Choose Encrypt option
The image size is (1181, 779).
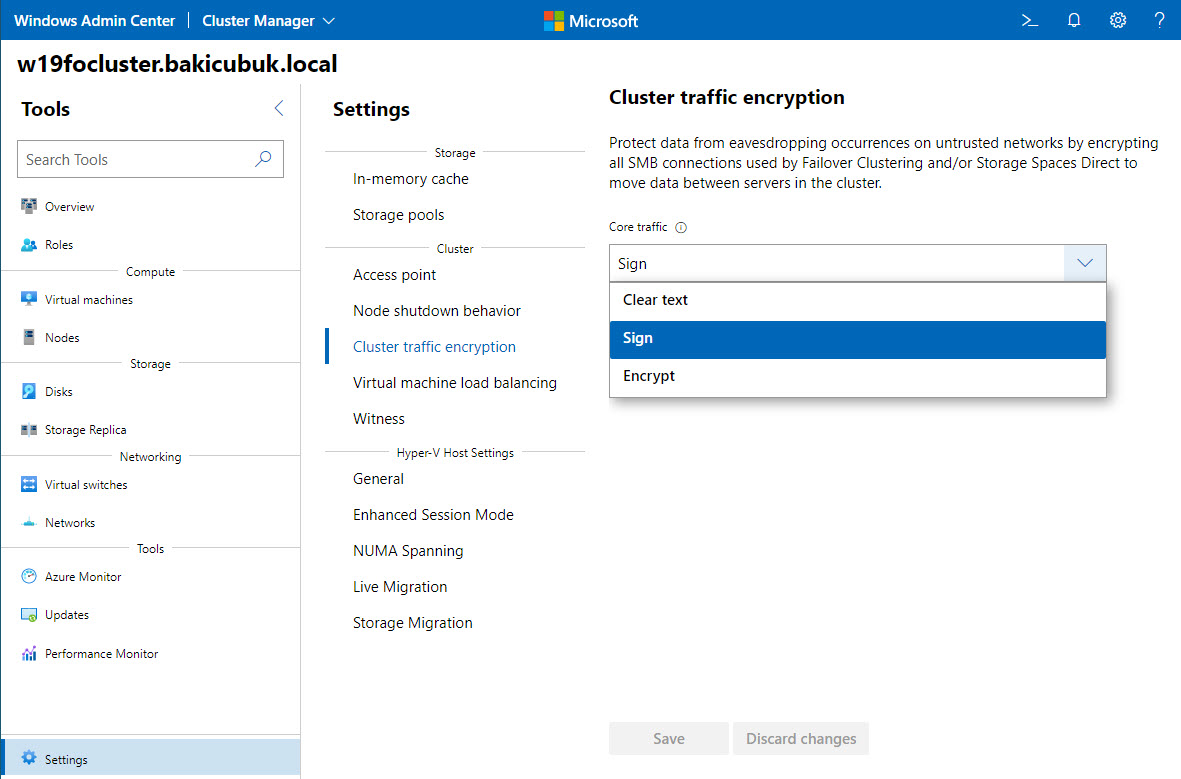pyautogui.click(x=858, y=376)
